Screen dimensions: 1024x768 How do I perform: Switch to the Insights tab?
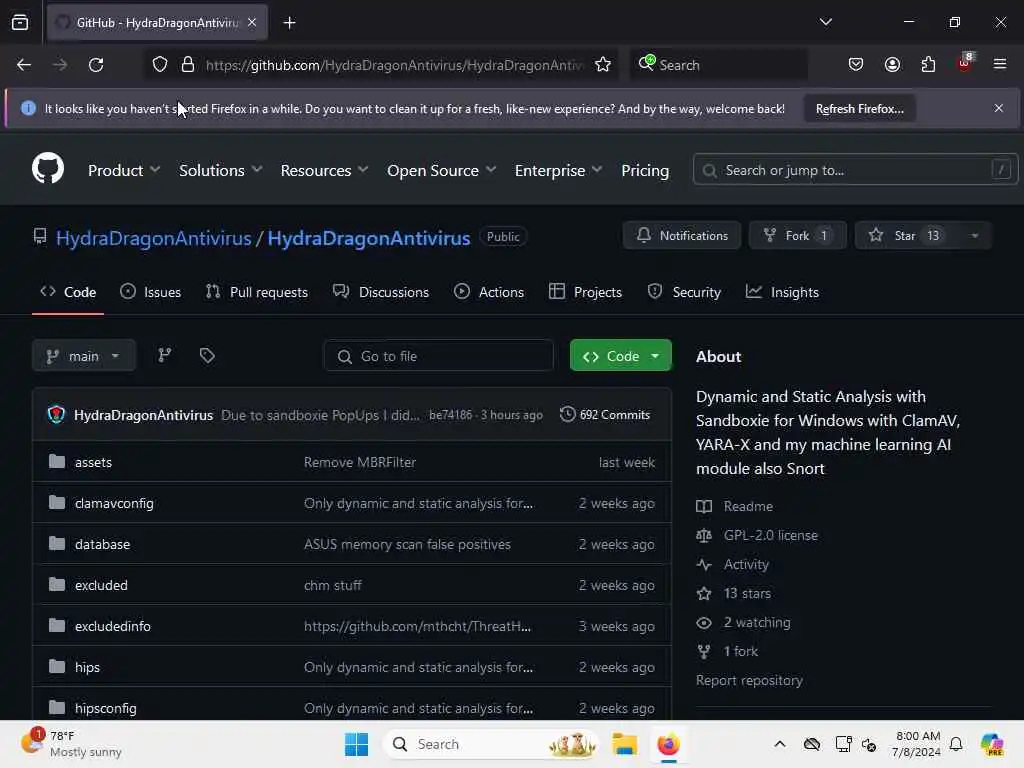pos(782,293)
